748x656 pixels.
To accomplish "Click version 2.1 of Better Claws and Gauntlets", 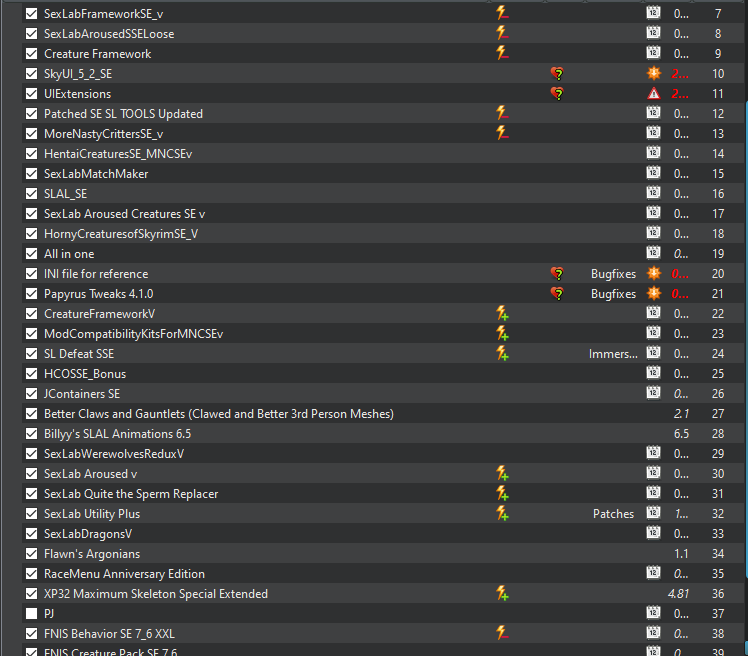I will pos(681,414).
